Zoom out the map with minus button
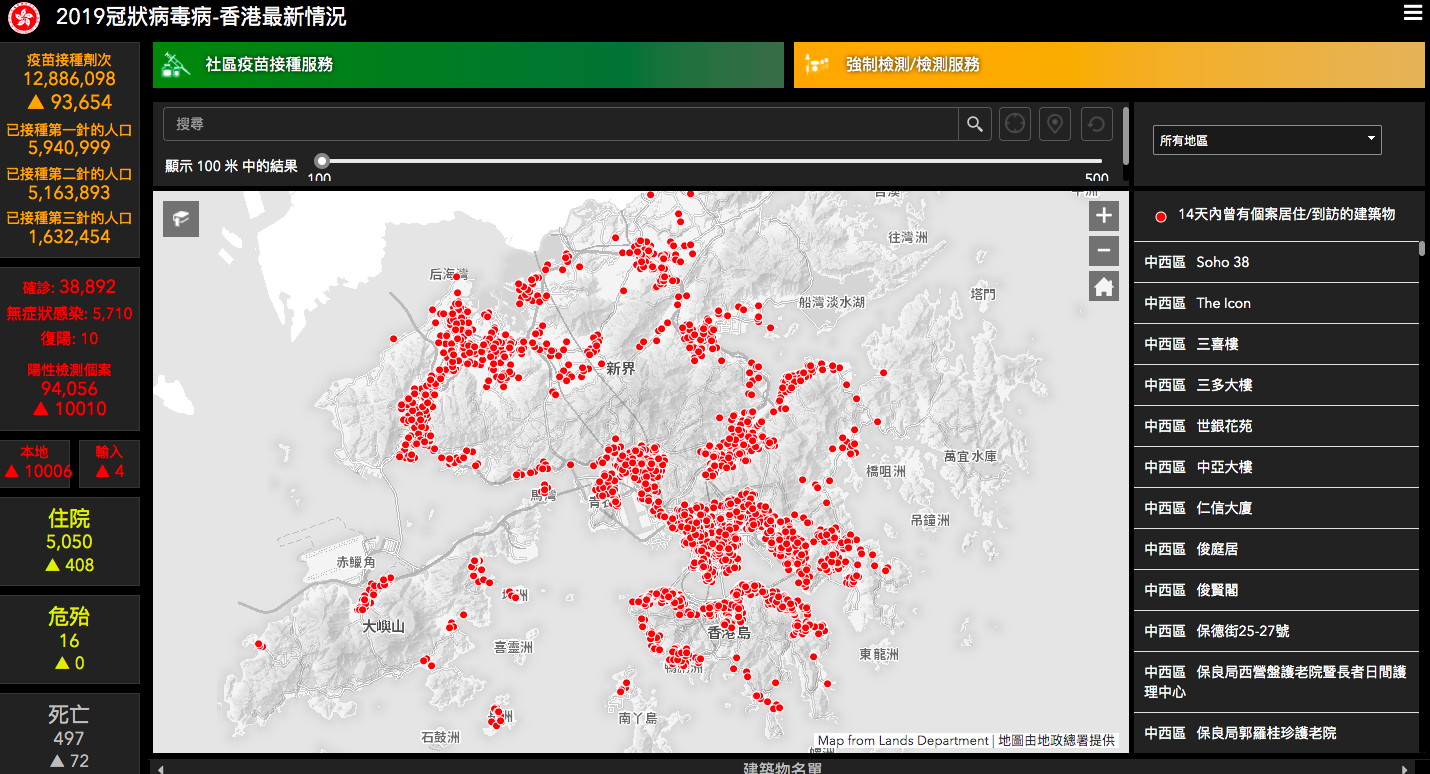The image size is (1430, 774). [1104, 251]
